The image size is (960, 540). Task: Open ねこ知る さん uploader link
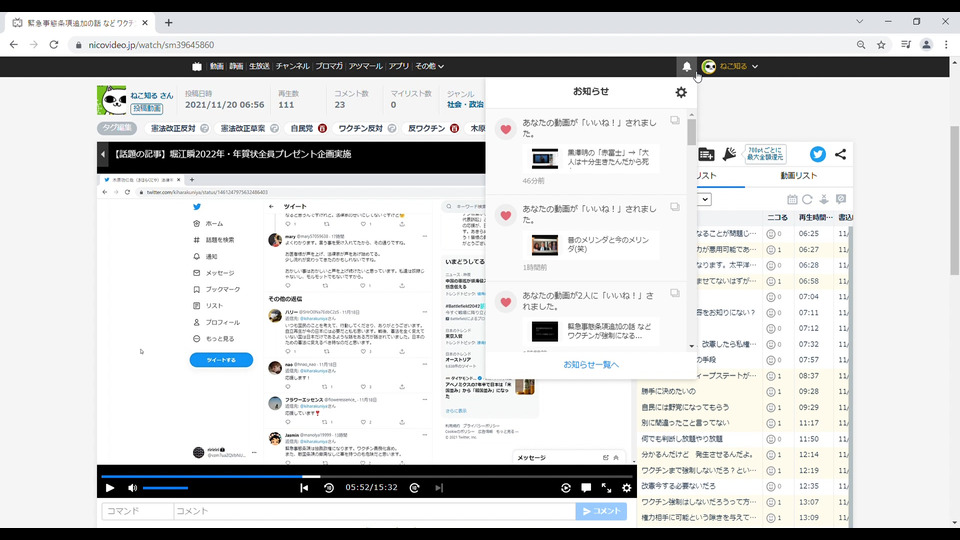[x=152, y=96]
